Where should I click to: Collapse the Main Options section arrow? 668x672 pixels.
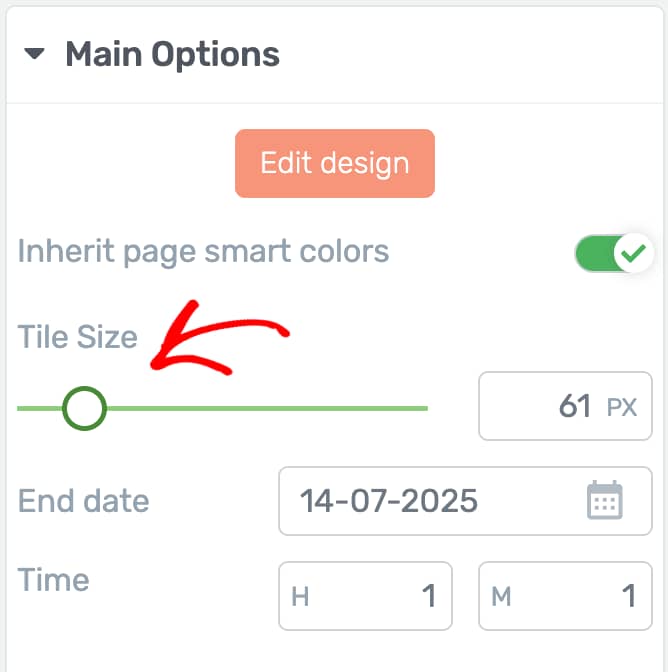(34, 54)
